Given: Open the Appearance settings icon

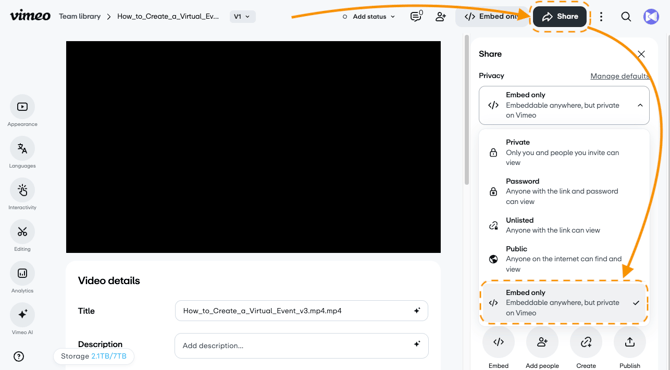Looking at the screenshot, I should [x=22, y=107].
